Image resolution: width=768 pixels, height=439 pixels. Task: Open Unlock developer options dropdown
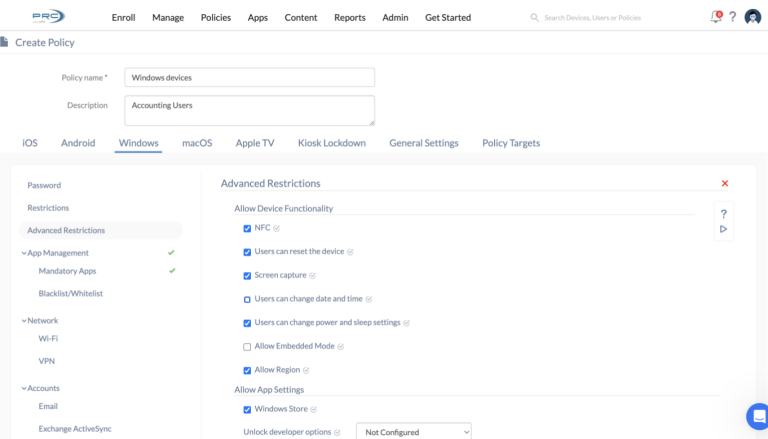[x=414, y=432]
